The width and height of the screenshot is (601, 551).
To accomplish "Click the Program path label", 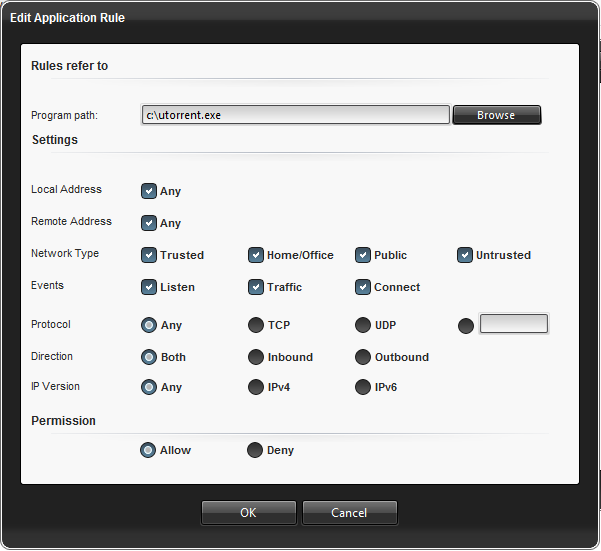I will click(64, 115).
